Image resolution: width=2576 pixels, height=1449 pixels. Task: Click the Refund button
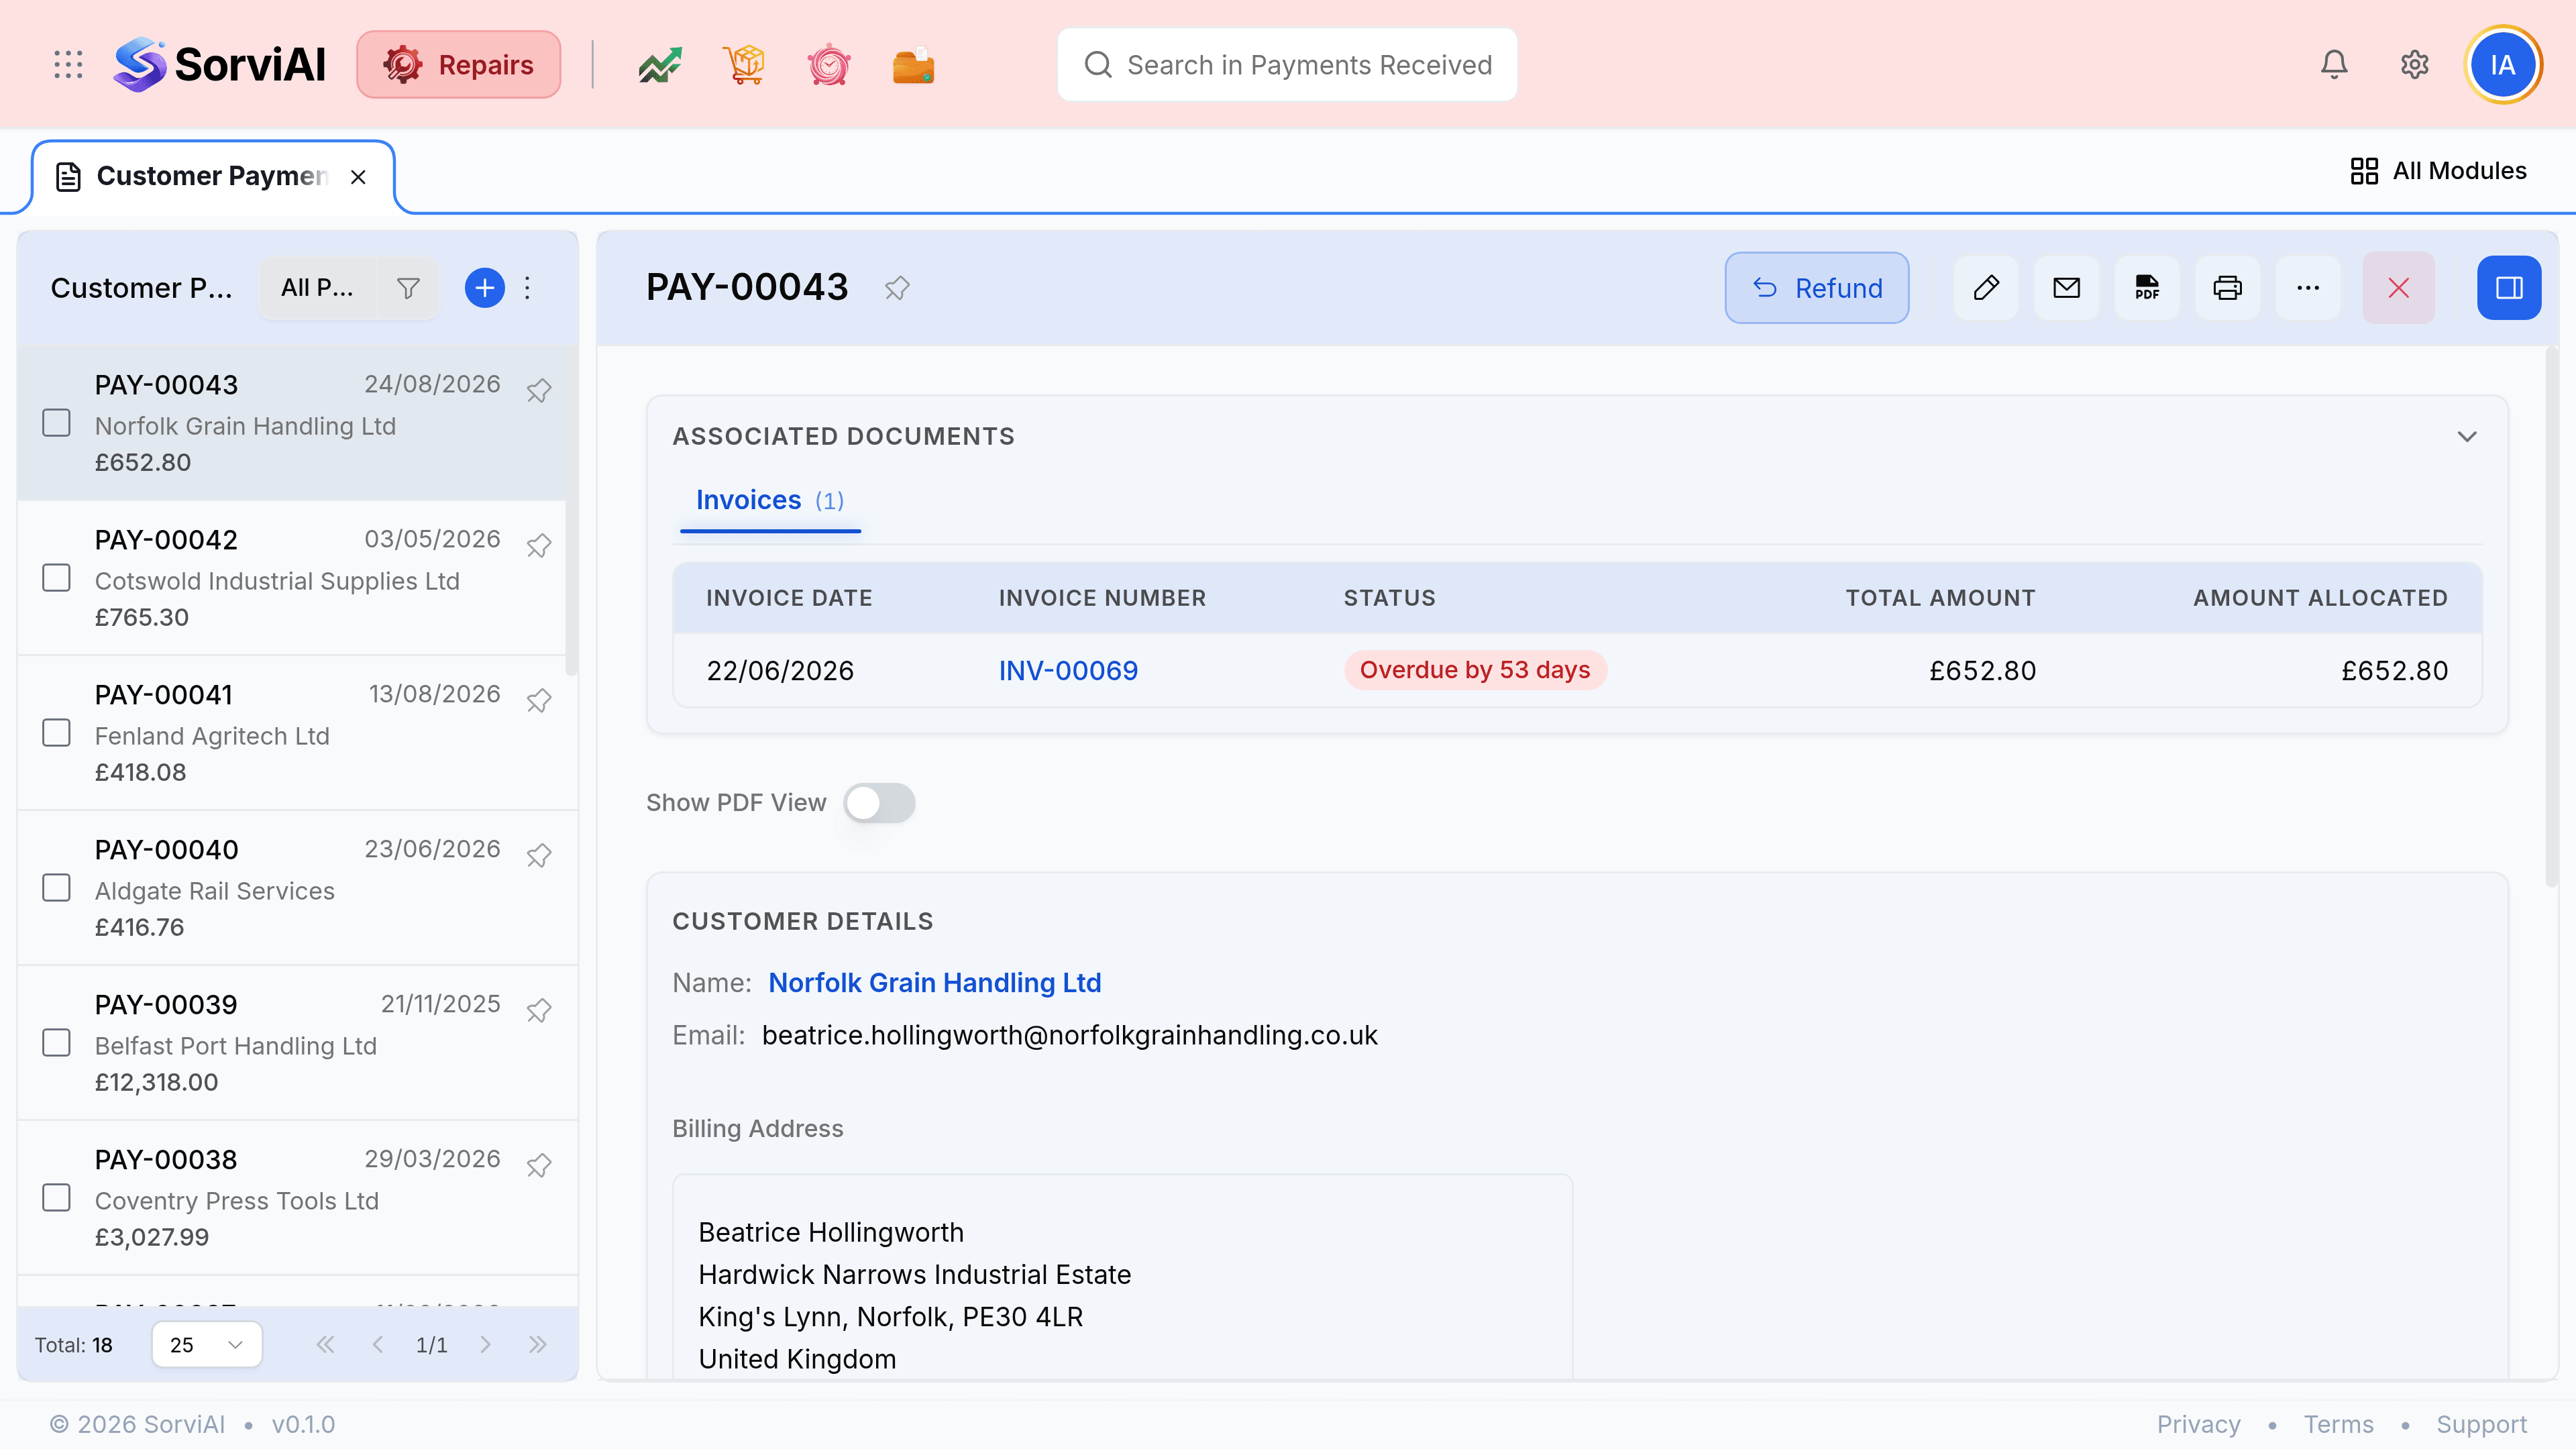tap(1817, 288)
